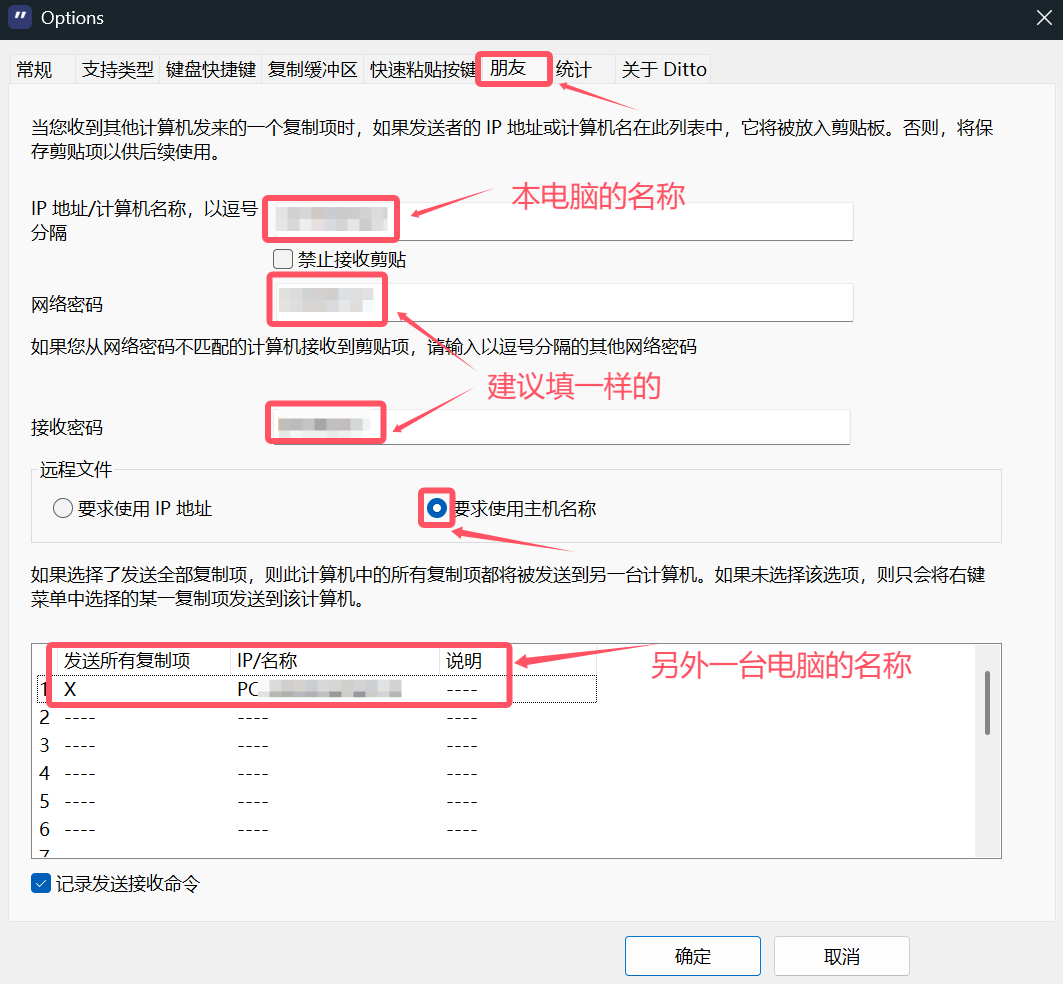Click the 发送所有复制项 column header

tap(127, 661)
